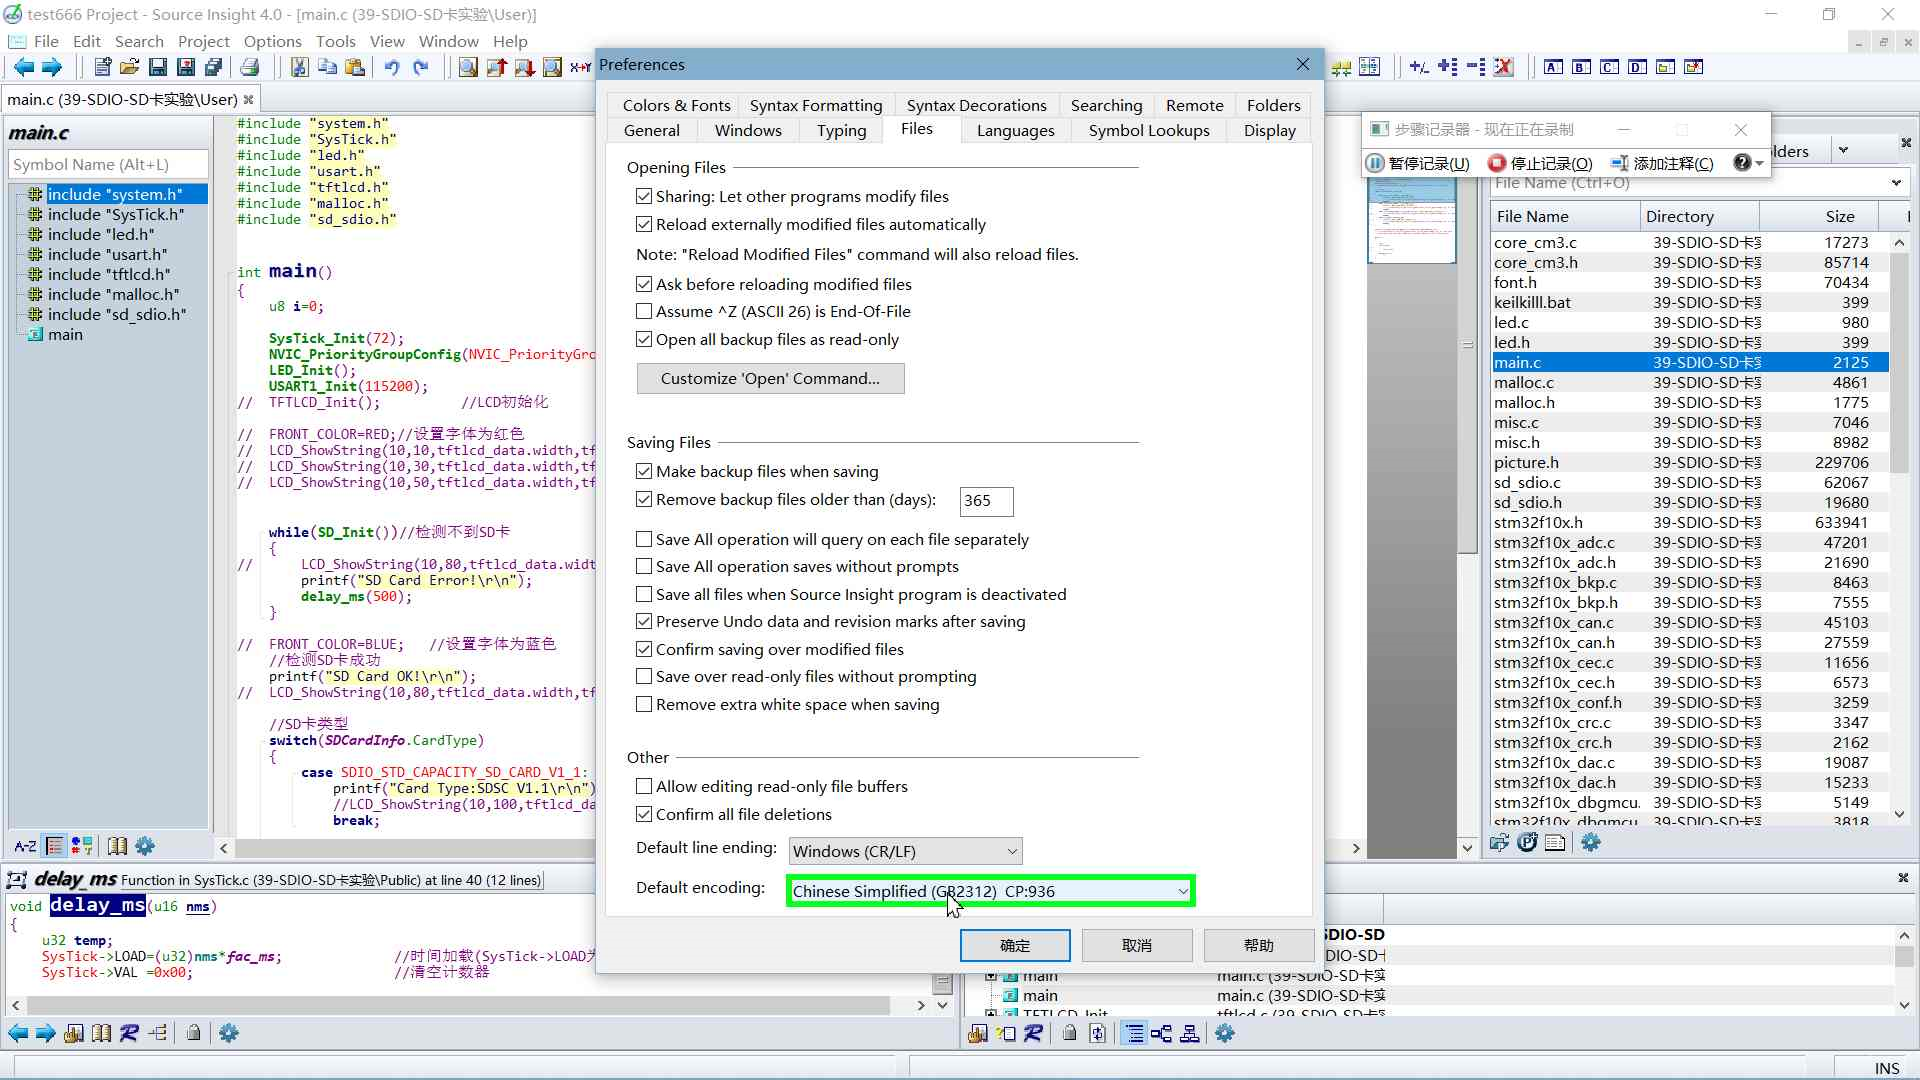Click the 确定 (OK) button

(x=1015, y=946)
